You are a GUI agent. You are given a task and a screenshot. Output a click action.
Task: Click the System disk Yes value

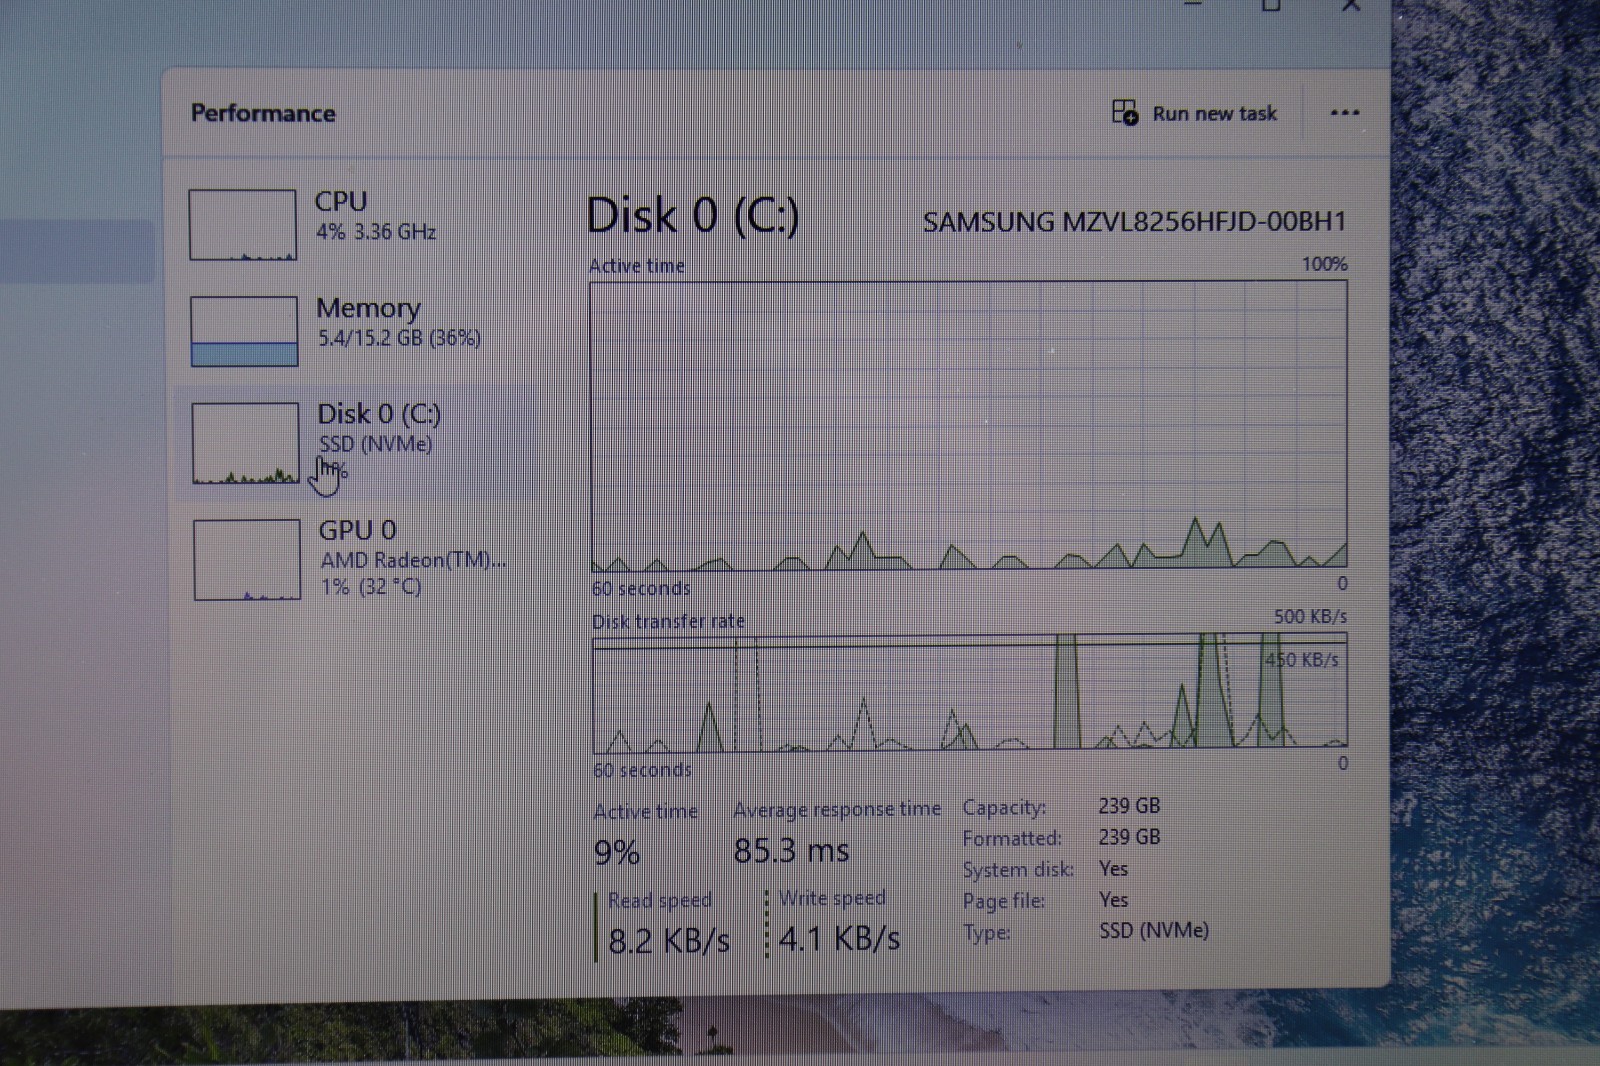pos(1113,868)
